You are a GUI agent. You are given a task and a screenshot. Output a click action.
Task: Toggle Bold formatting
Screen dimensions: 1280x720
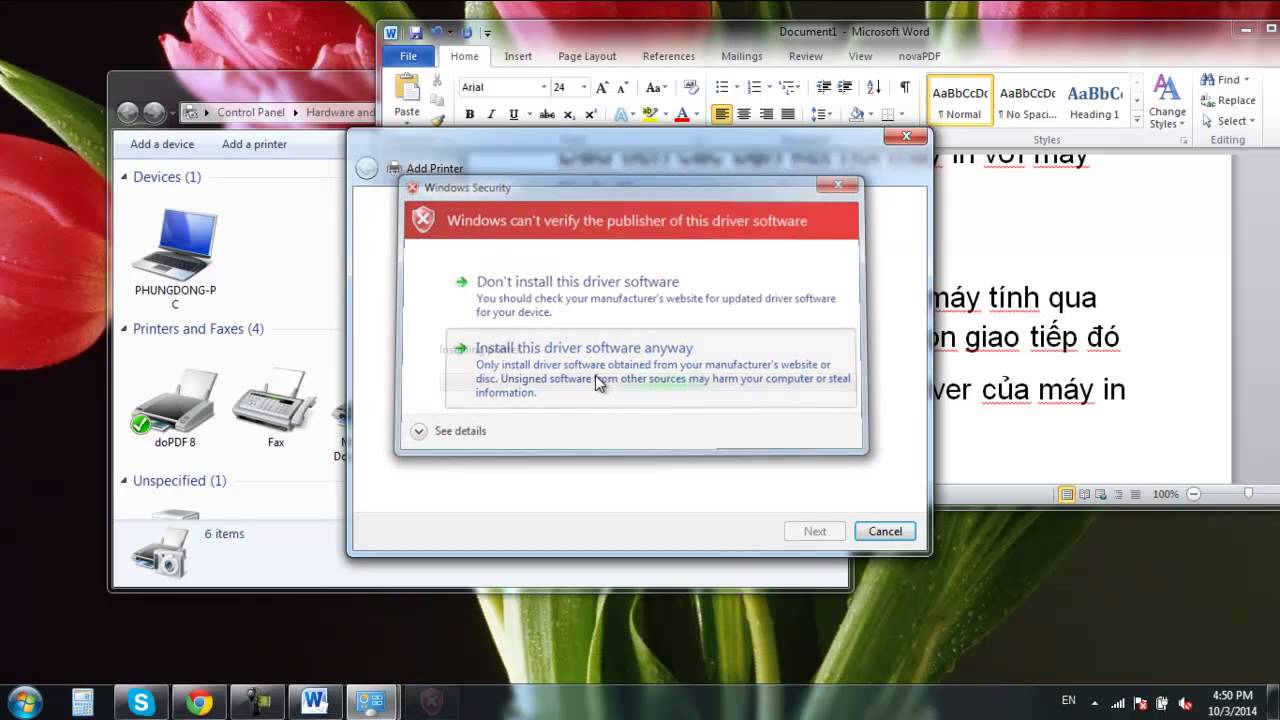point(469,114)
